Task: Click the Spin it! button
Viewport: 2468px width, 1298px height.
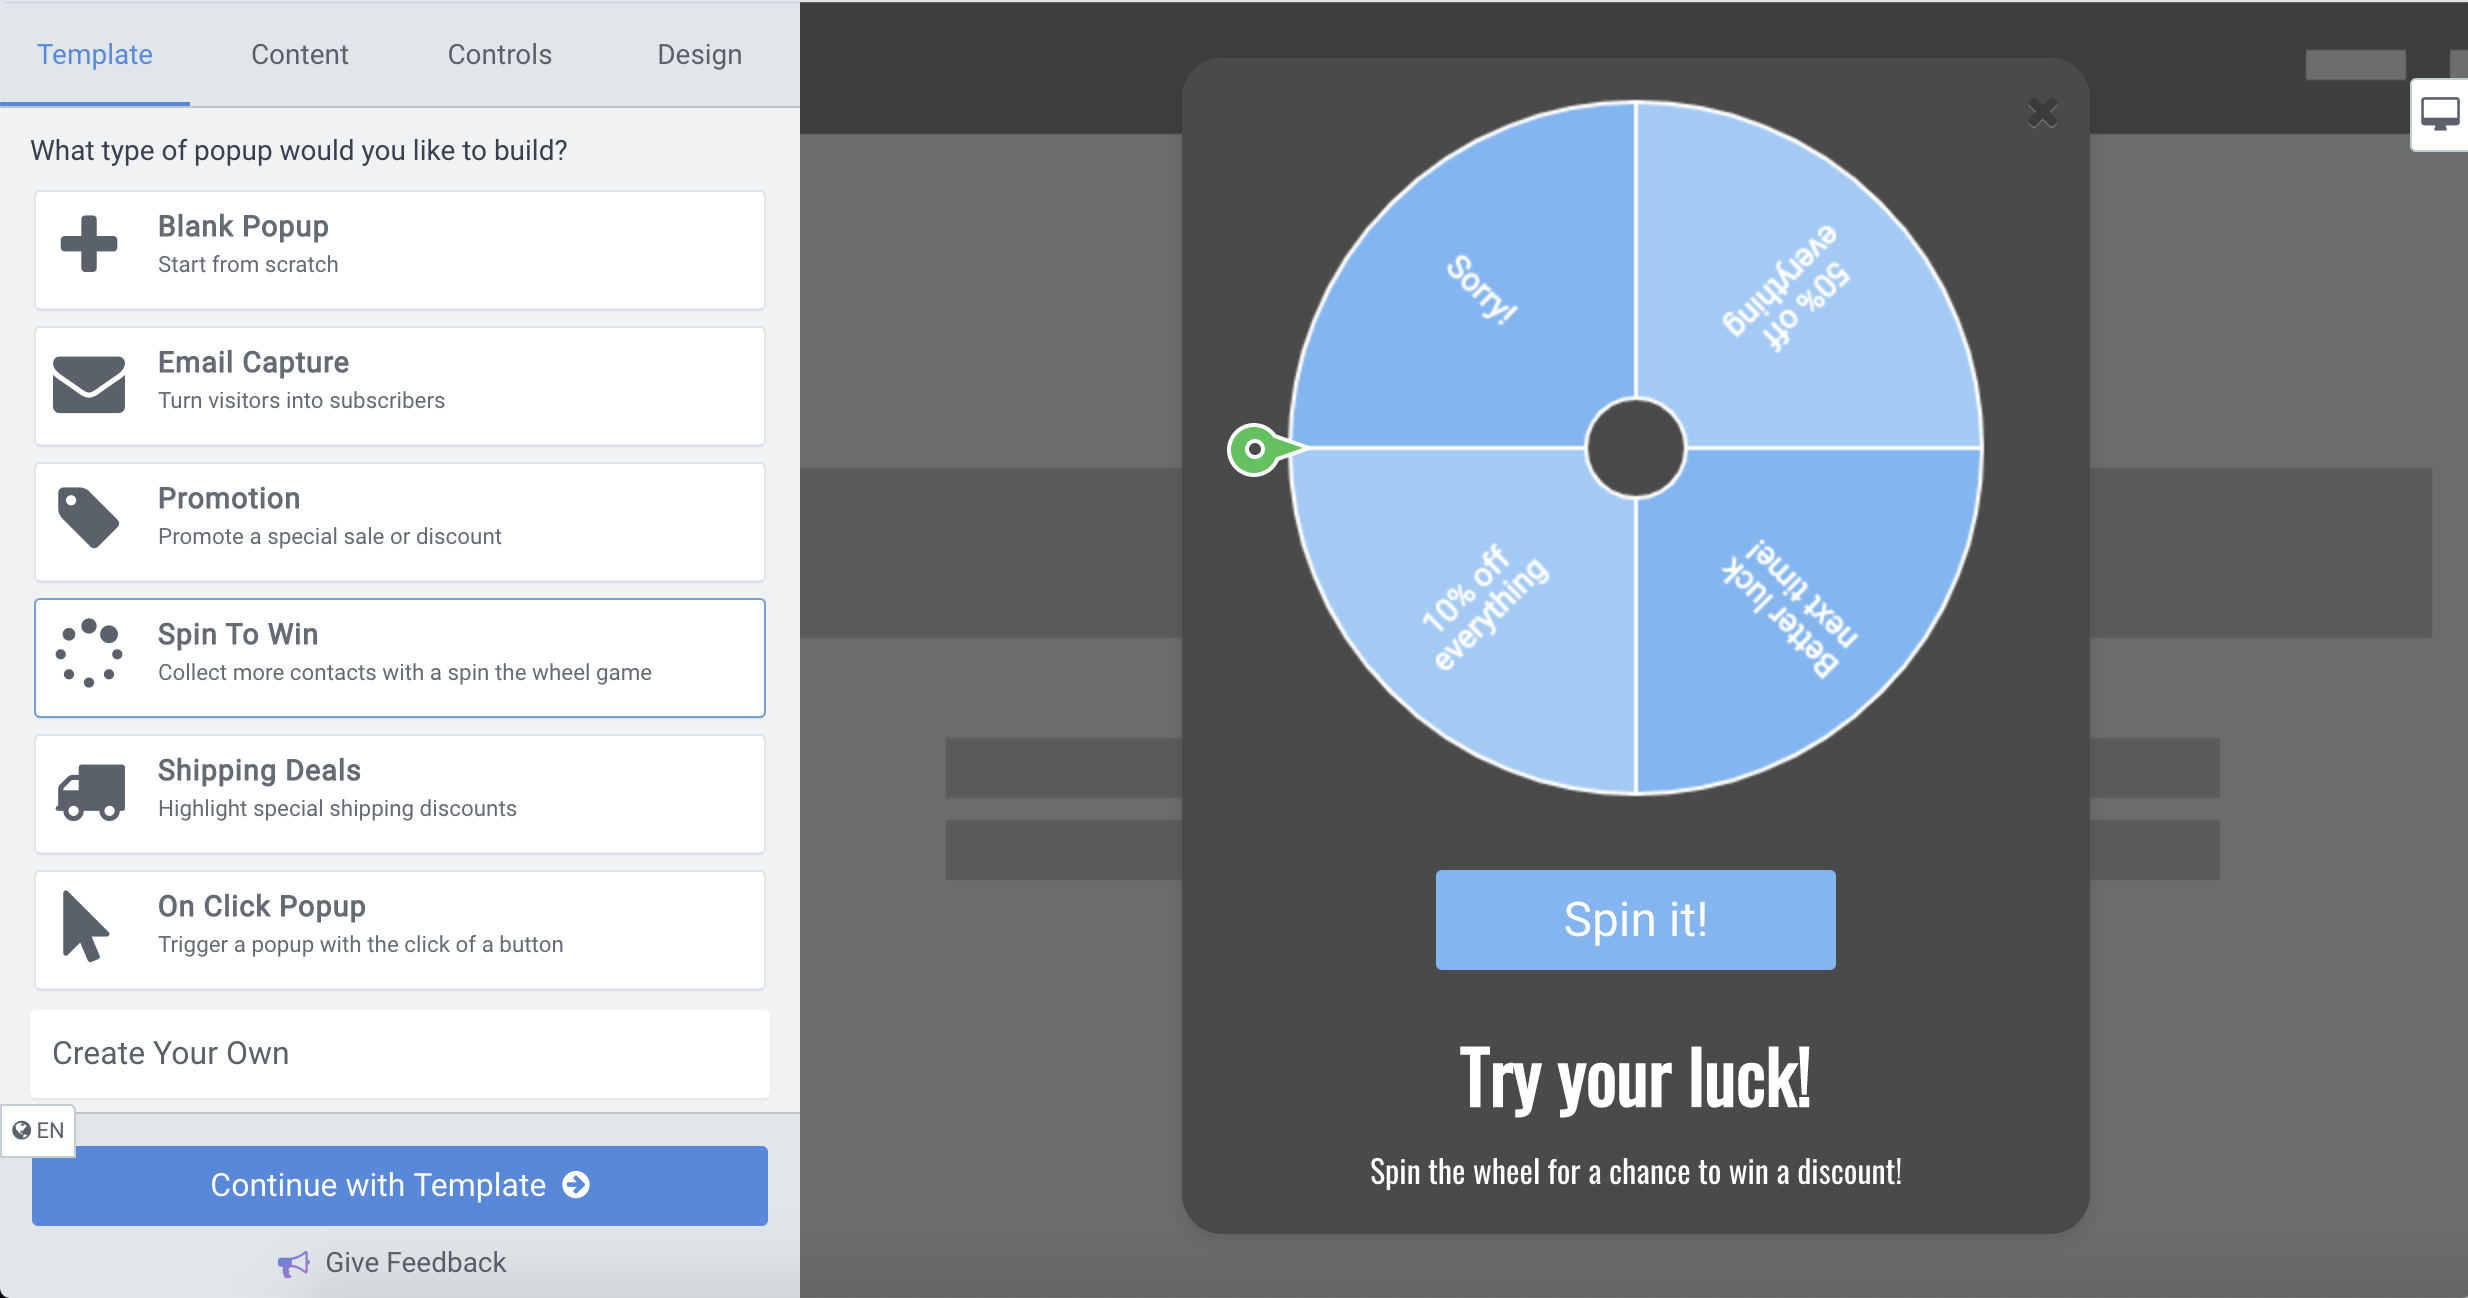Action: (1634, 919)
